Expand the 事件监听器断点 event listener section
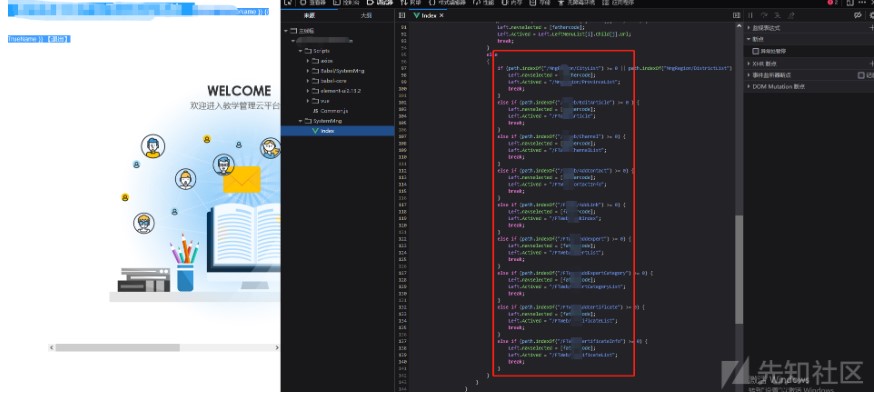Screen dimensions: 874x393 click(749, 75)
